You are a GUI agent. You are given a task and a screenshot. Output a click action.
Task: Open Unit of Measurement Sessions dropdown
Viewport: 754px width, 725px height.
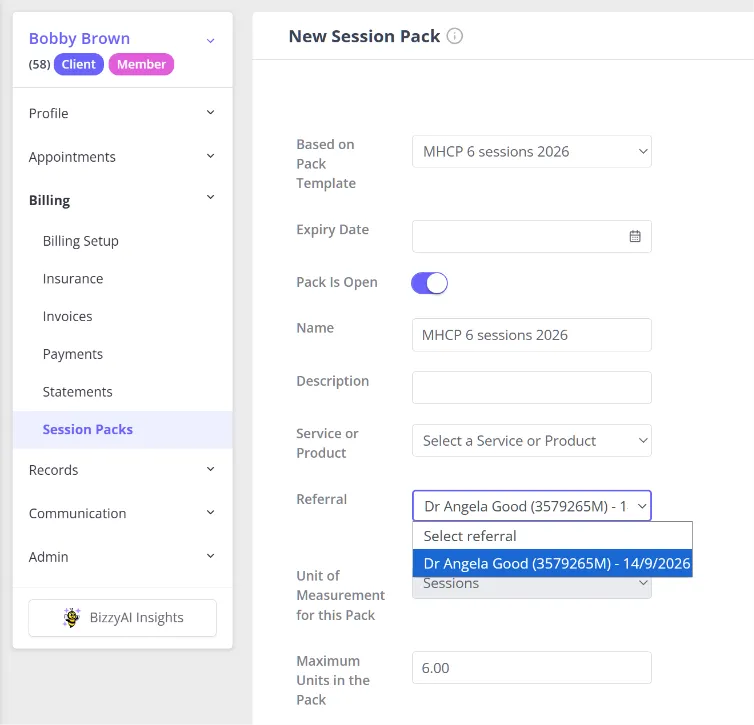(x=531, y=588)
